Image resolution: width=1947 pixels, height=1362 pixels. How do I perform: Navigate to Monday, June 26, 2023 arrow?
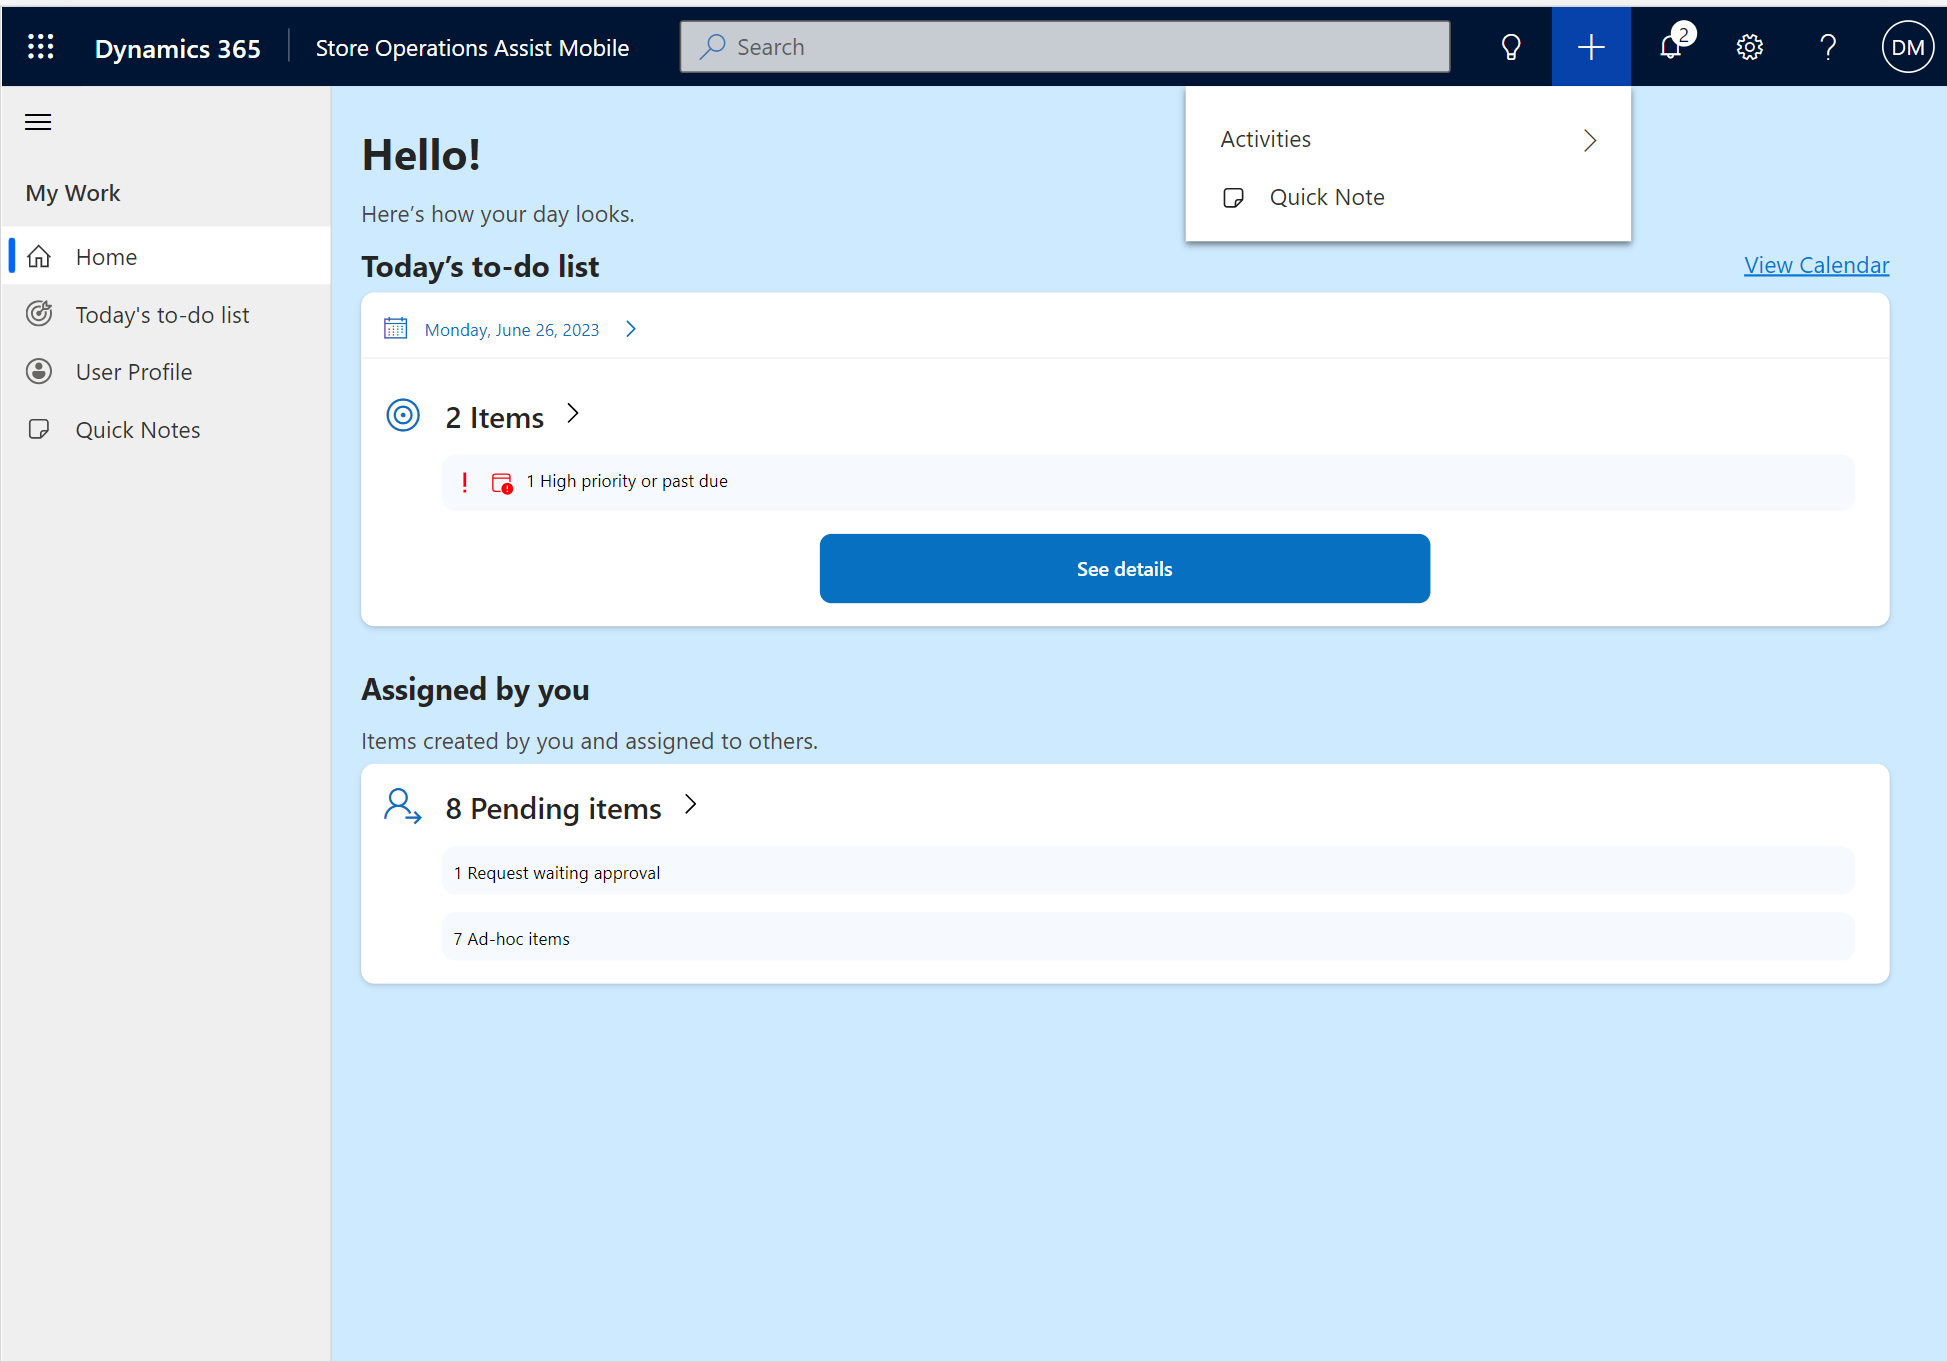tap(630, 328)
